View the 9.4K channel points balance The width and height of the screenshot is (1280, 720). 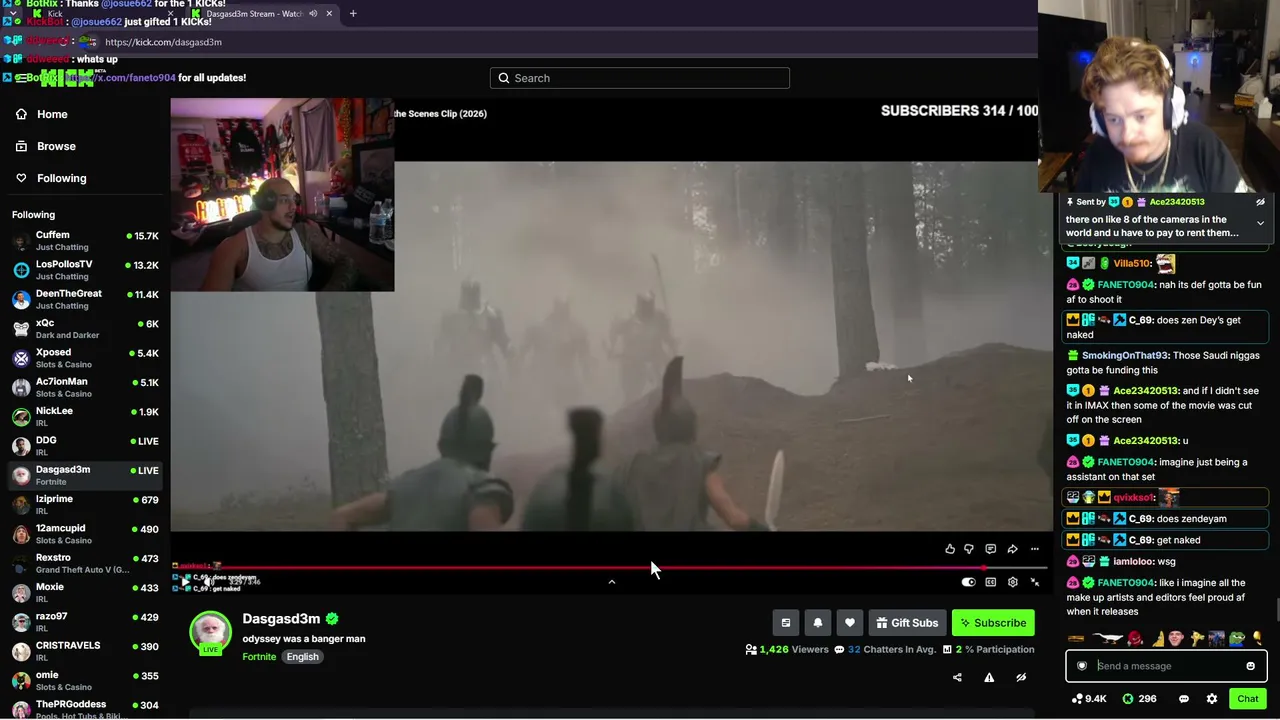(x=1089, y=699)
